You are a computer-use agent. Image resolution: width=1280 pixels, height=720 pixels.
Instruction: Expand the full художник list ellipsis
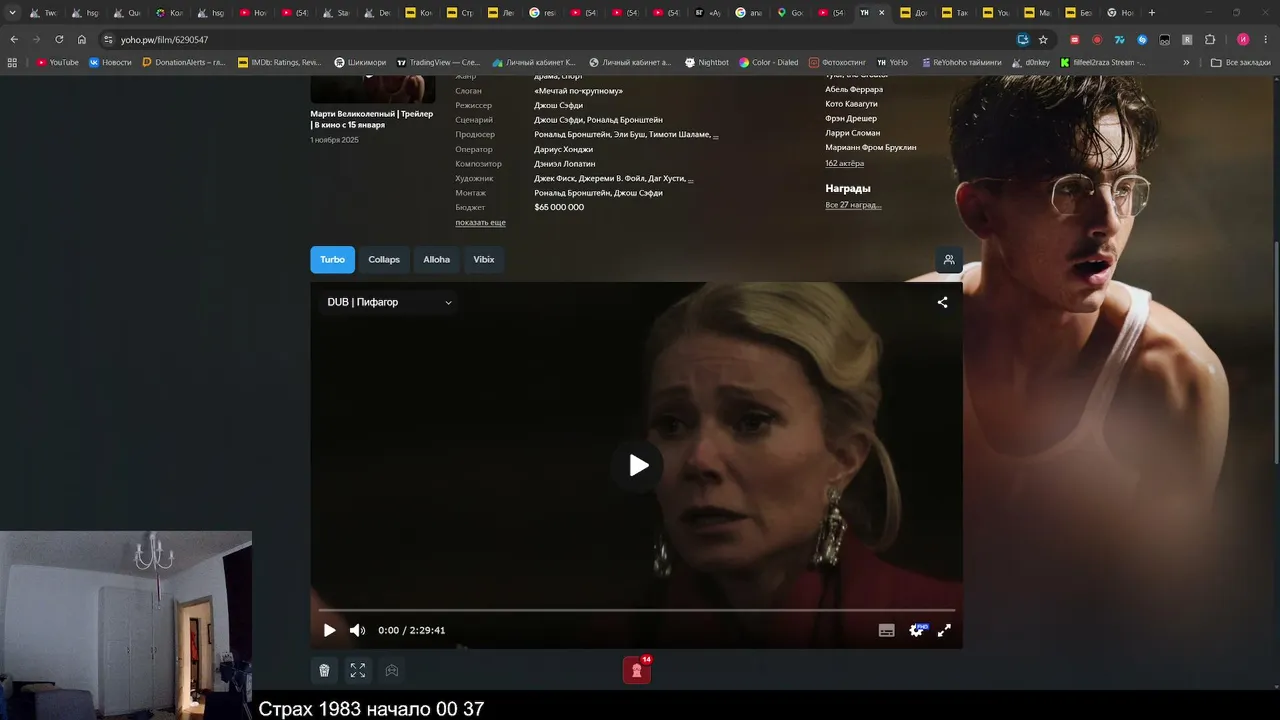click(x=690, y=179)
